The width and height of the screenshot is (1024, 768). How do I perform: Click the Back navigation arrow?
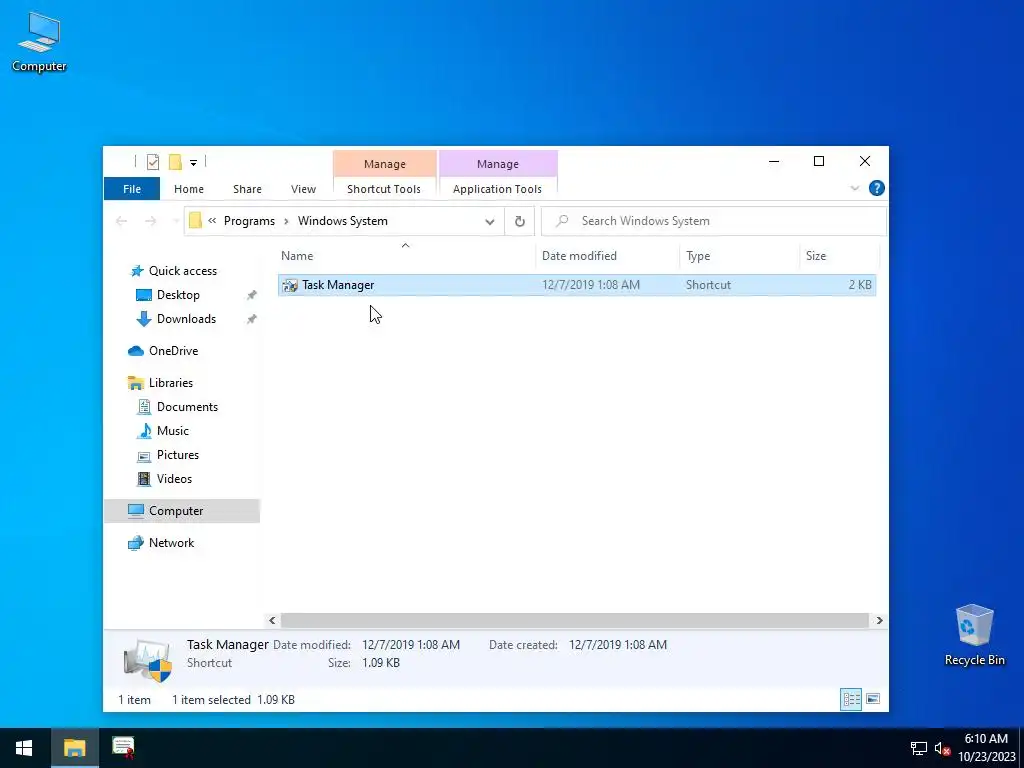tap(121, 221)
